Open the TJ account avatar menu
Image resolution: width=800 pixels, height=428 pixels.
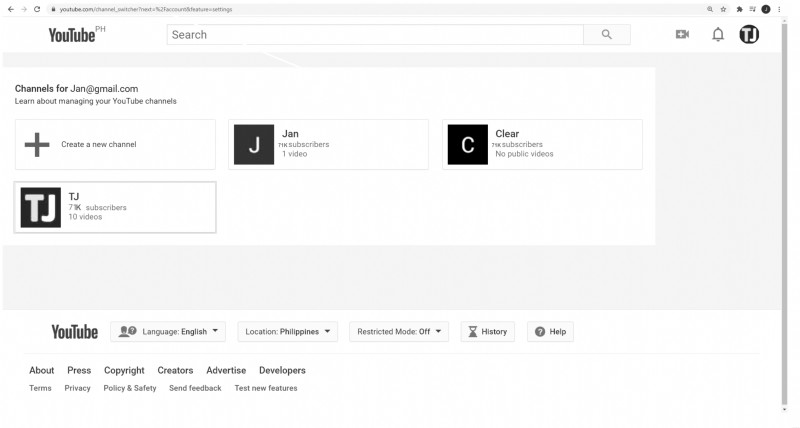point(749,34)
